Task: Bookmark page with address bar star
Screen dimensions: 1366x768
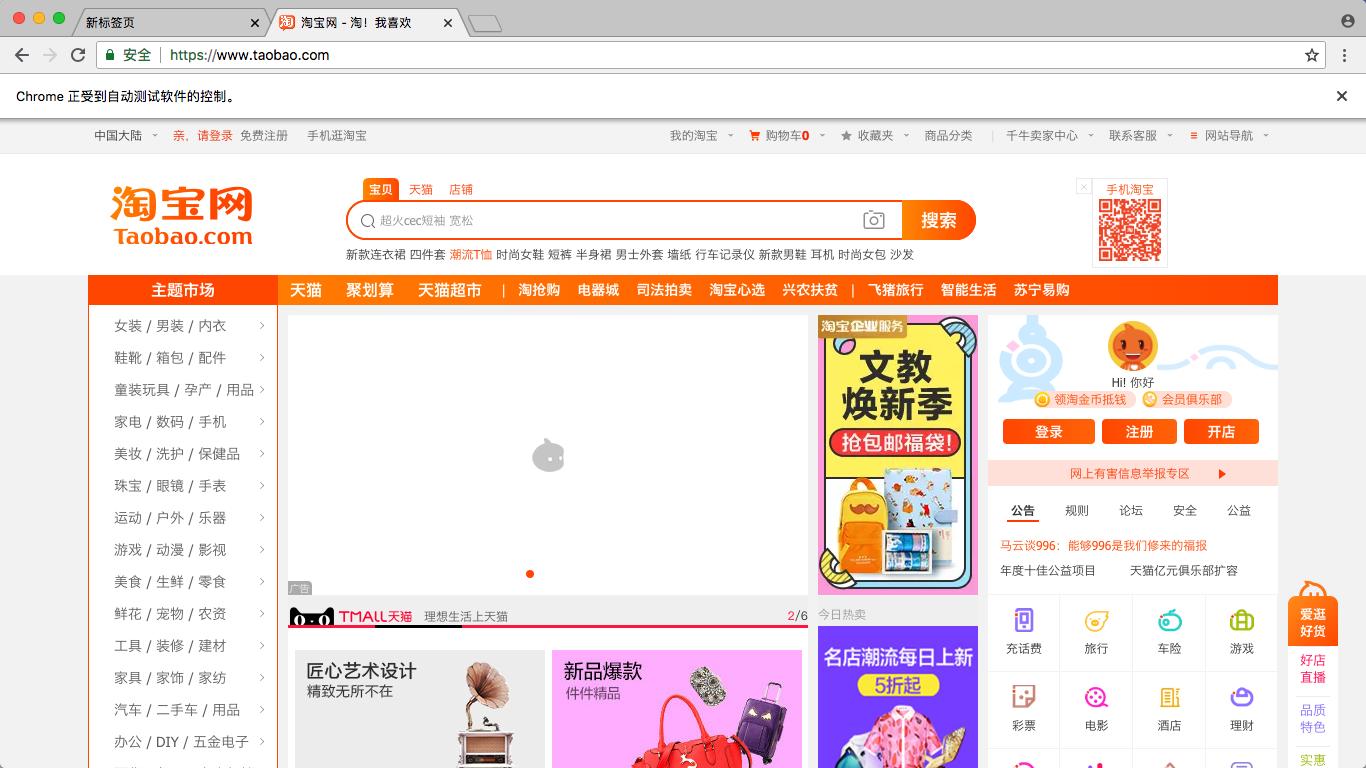Action: (1312, 55)
